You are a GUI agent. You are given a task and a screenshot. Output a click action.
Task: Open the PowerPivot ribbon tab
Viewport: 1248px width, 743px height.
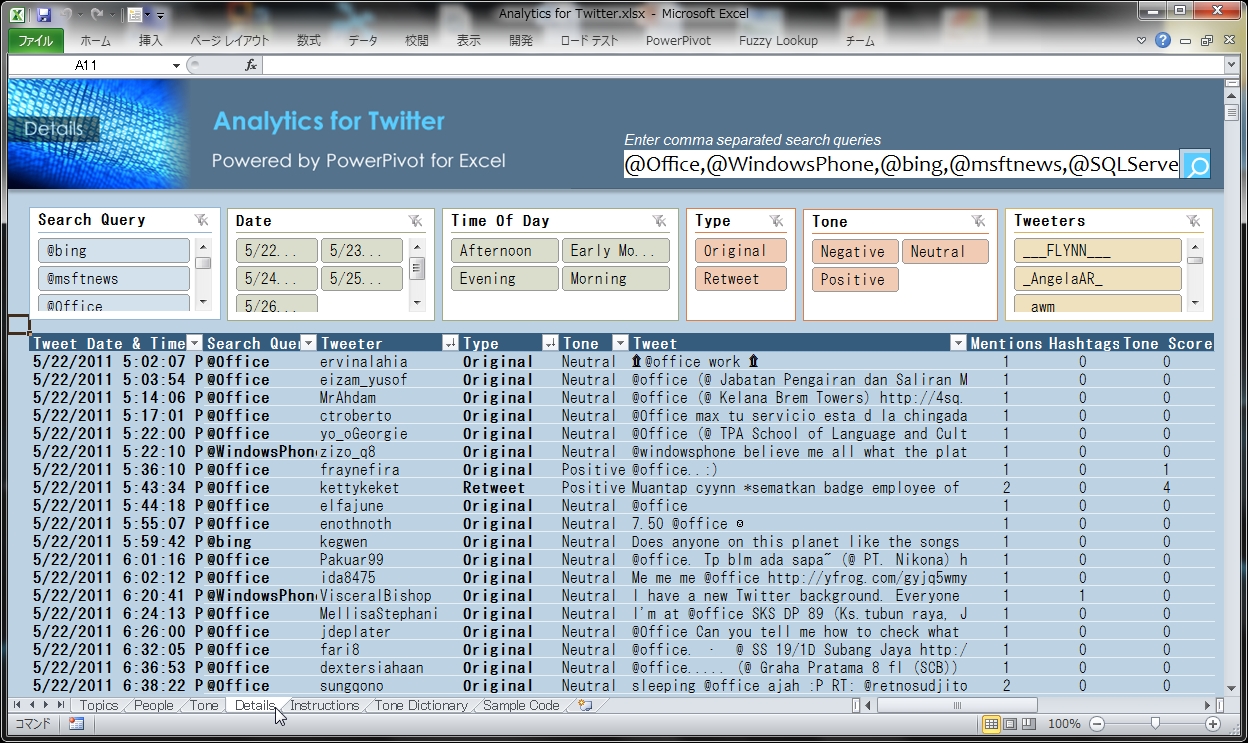678,41
